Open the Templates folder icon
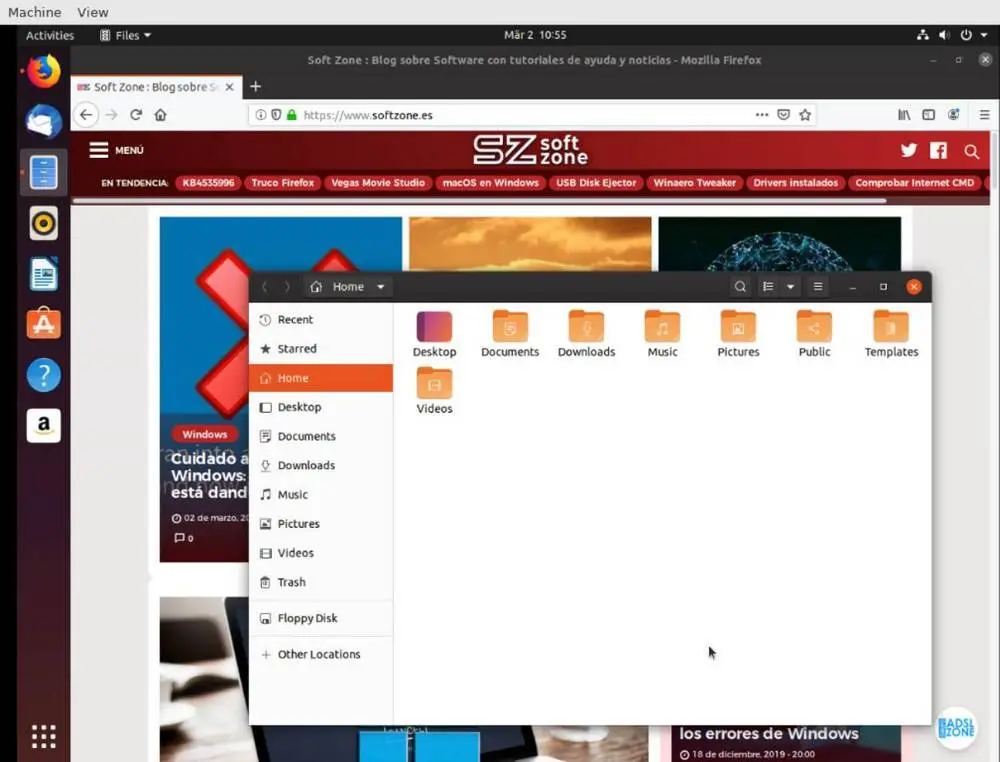The image size is (1000, 762). tap(891, 334)
